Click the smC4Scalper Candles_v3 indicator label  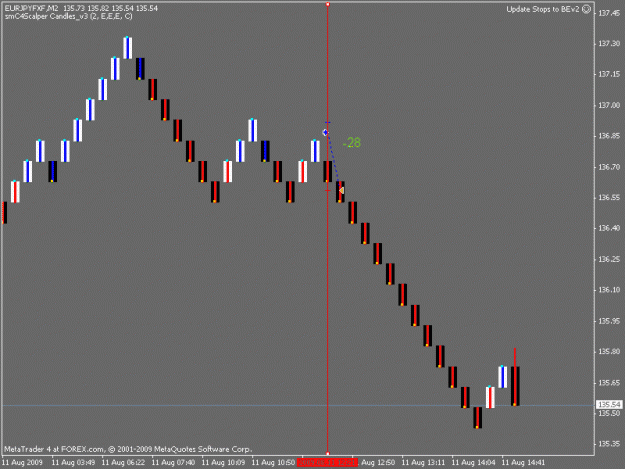click(x=69, y=16)
